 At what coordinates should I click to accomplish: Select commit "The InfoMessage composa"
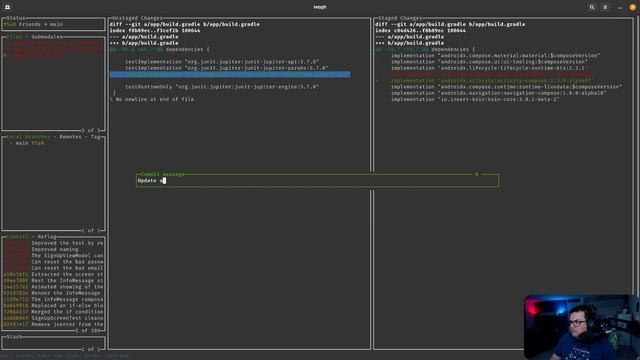[x=53, y=299]
